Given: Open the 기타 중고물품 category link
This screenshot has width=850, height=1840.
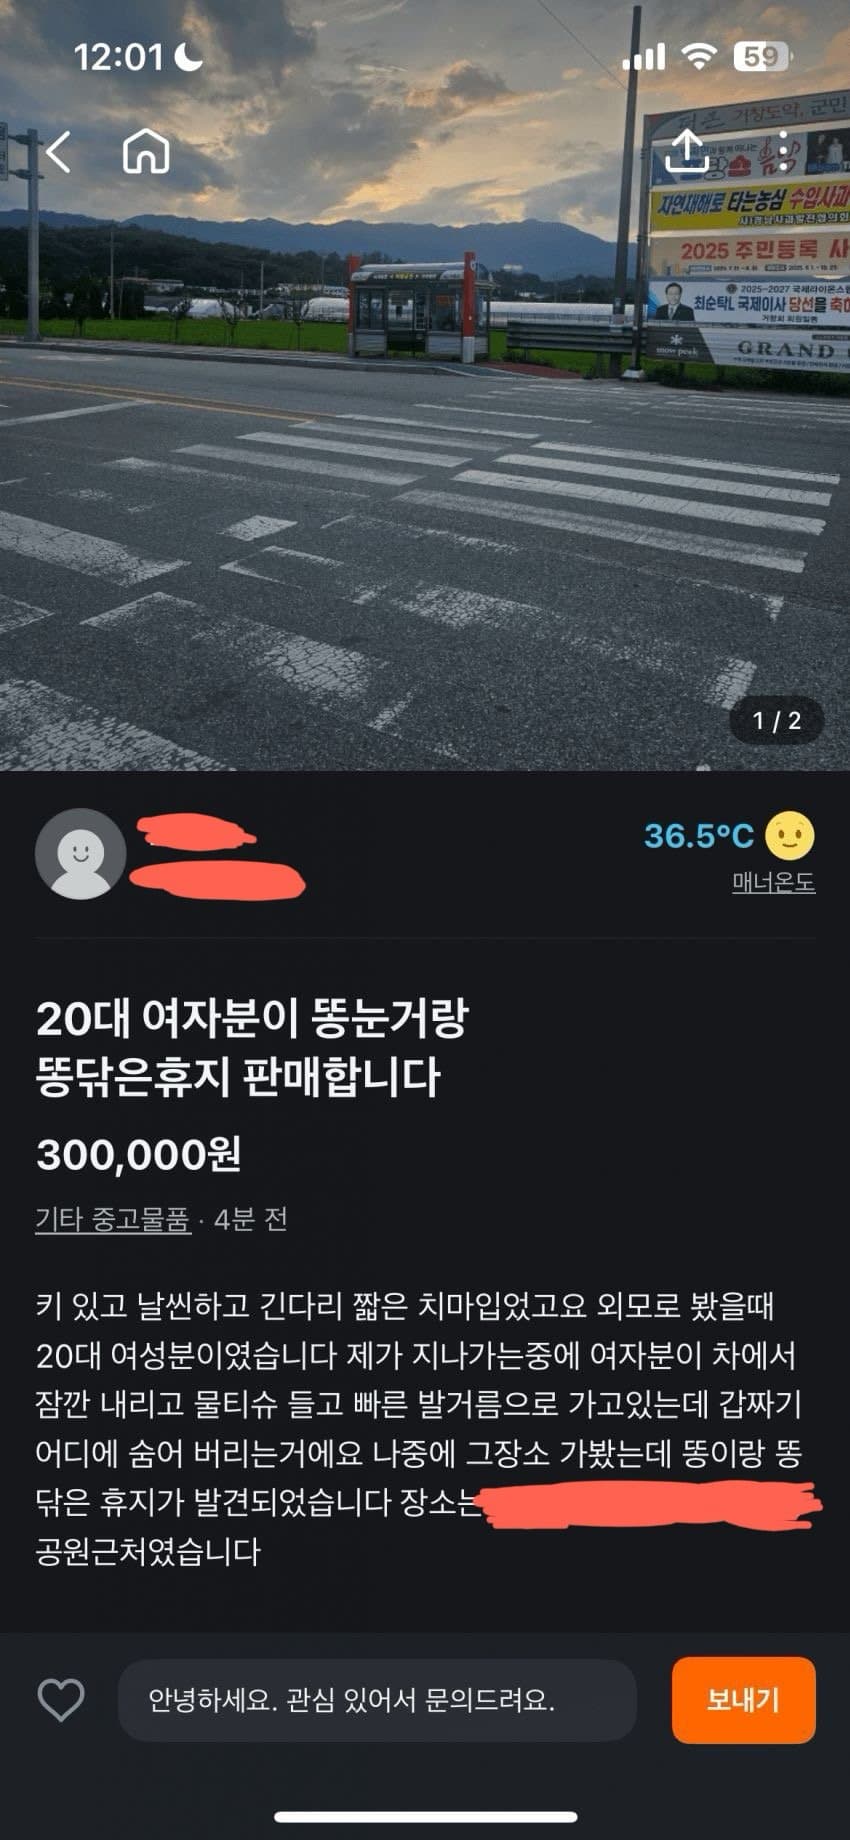Looking at the screenshot, I should (113, 1219).
